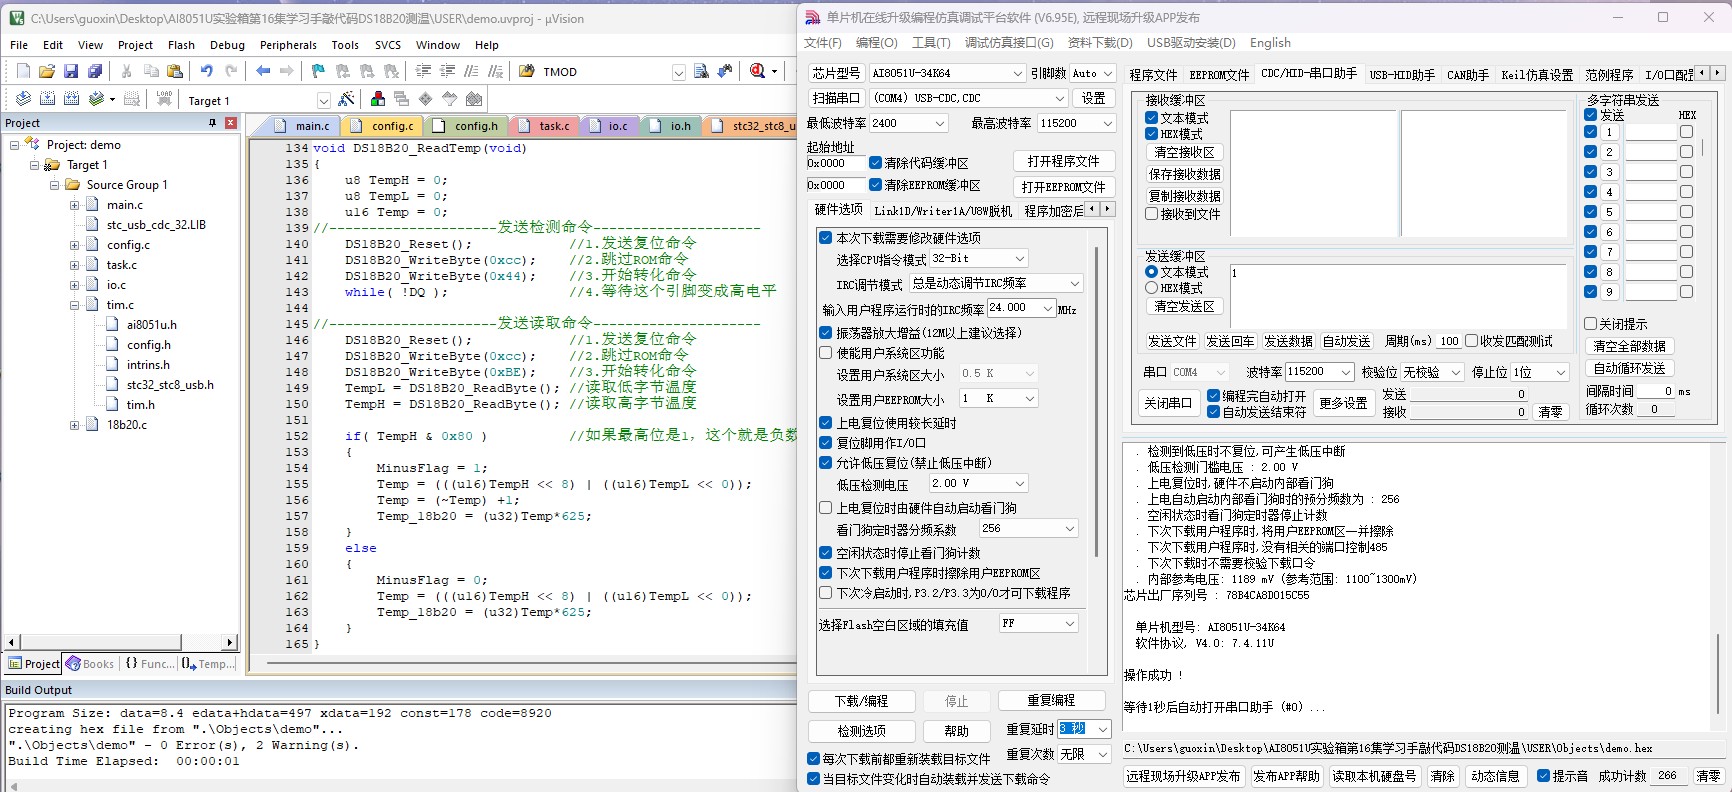The height and width of the screenshot is (792, 1732).
Task: Click the Redo arrow icon
Action: 231,71
